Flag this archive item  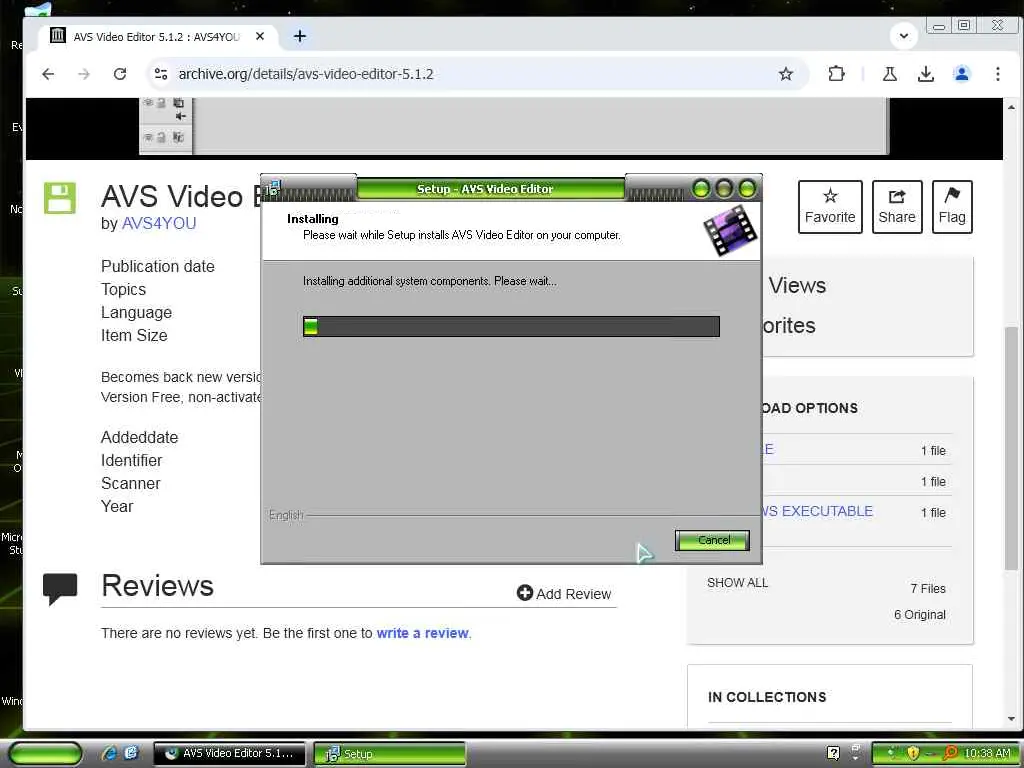coord(952,206)
